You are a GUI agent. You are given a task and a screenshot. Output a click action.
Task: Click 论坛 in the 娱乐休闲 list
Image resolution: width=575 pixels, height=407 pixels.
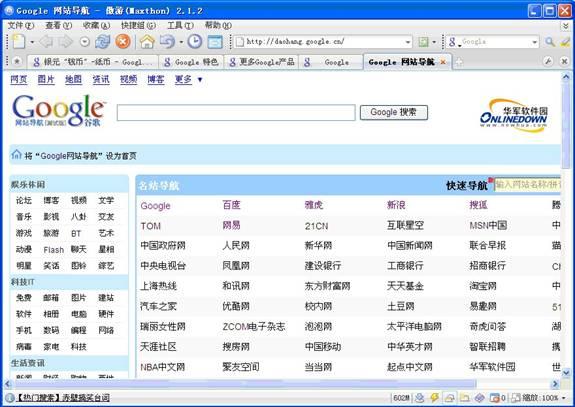(24, 200)
